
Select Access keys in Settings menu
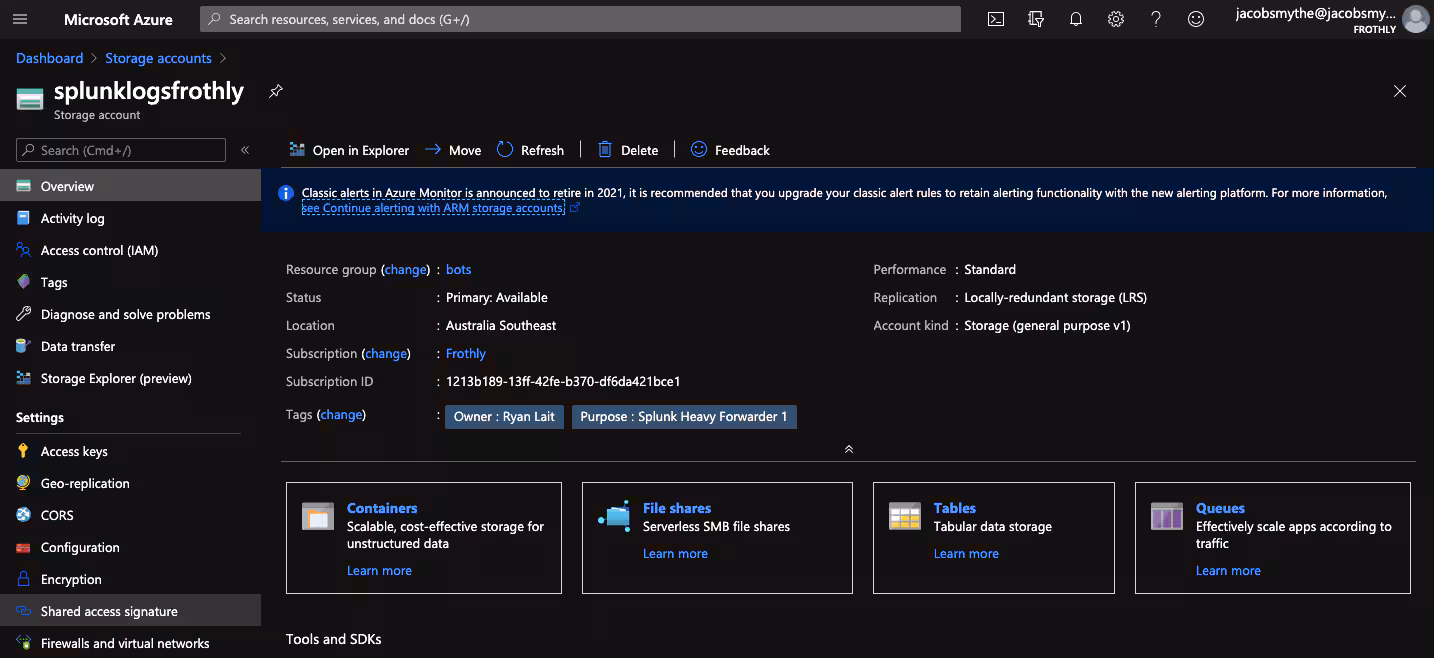click(74, 451)
